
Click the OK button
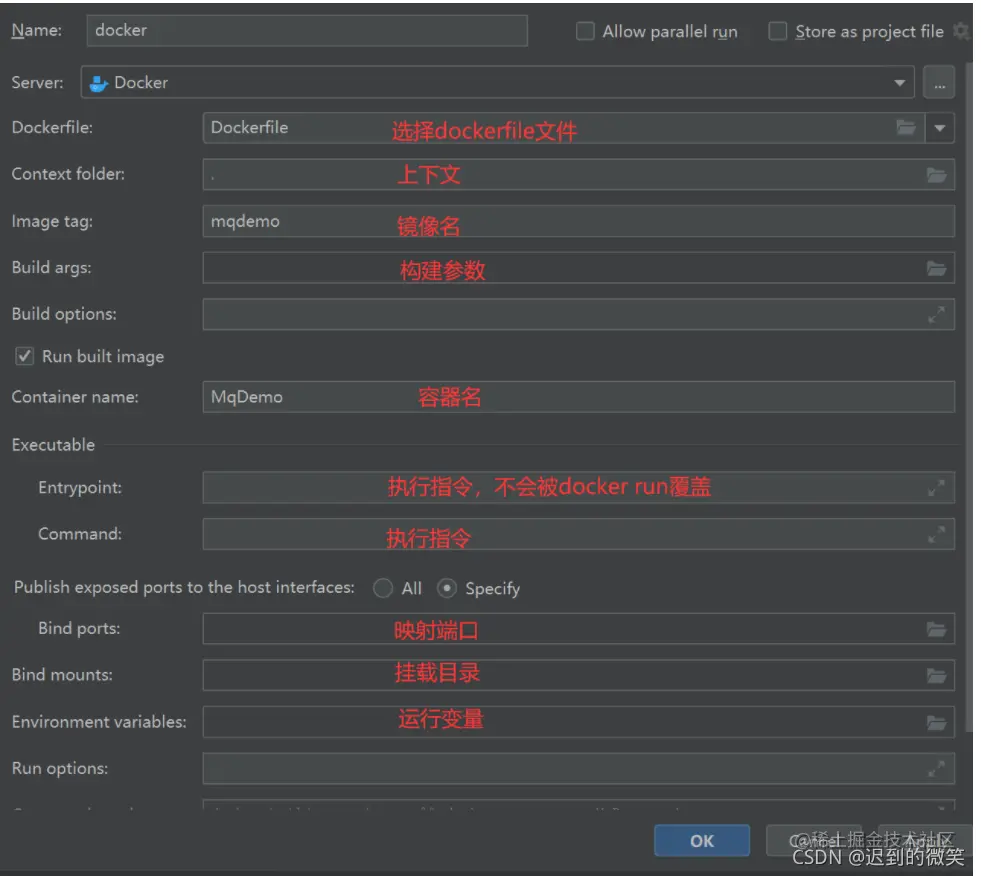tap(701, 841)
